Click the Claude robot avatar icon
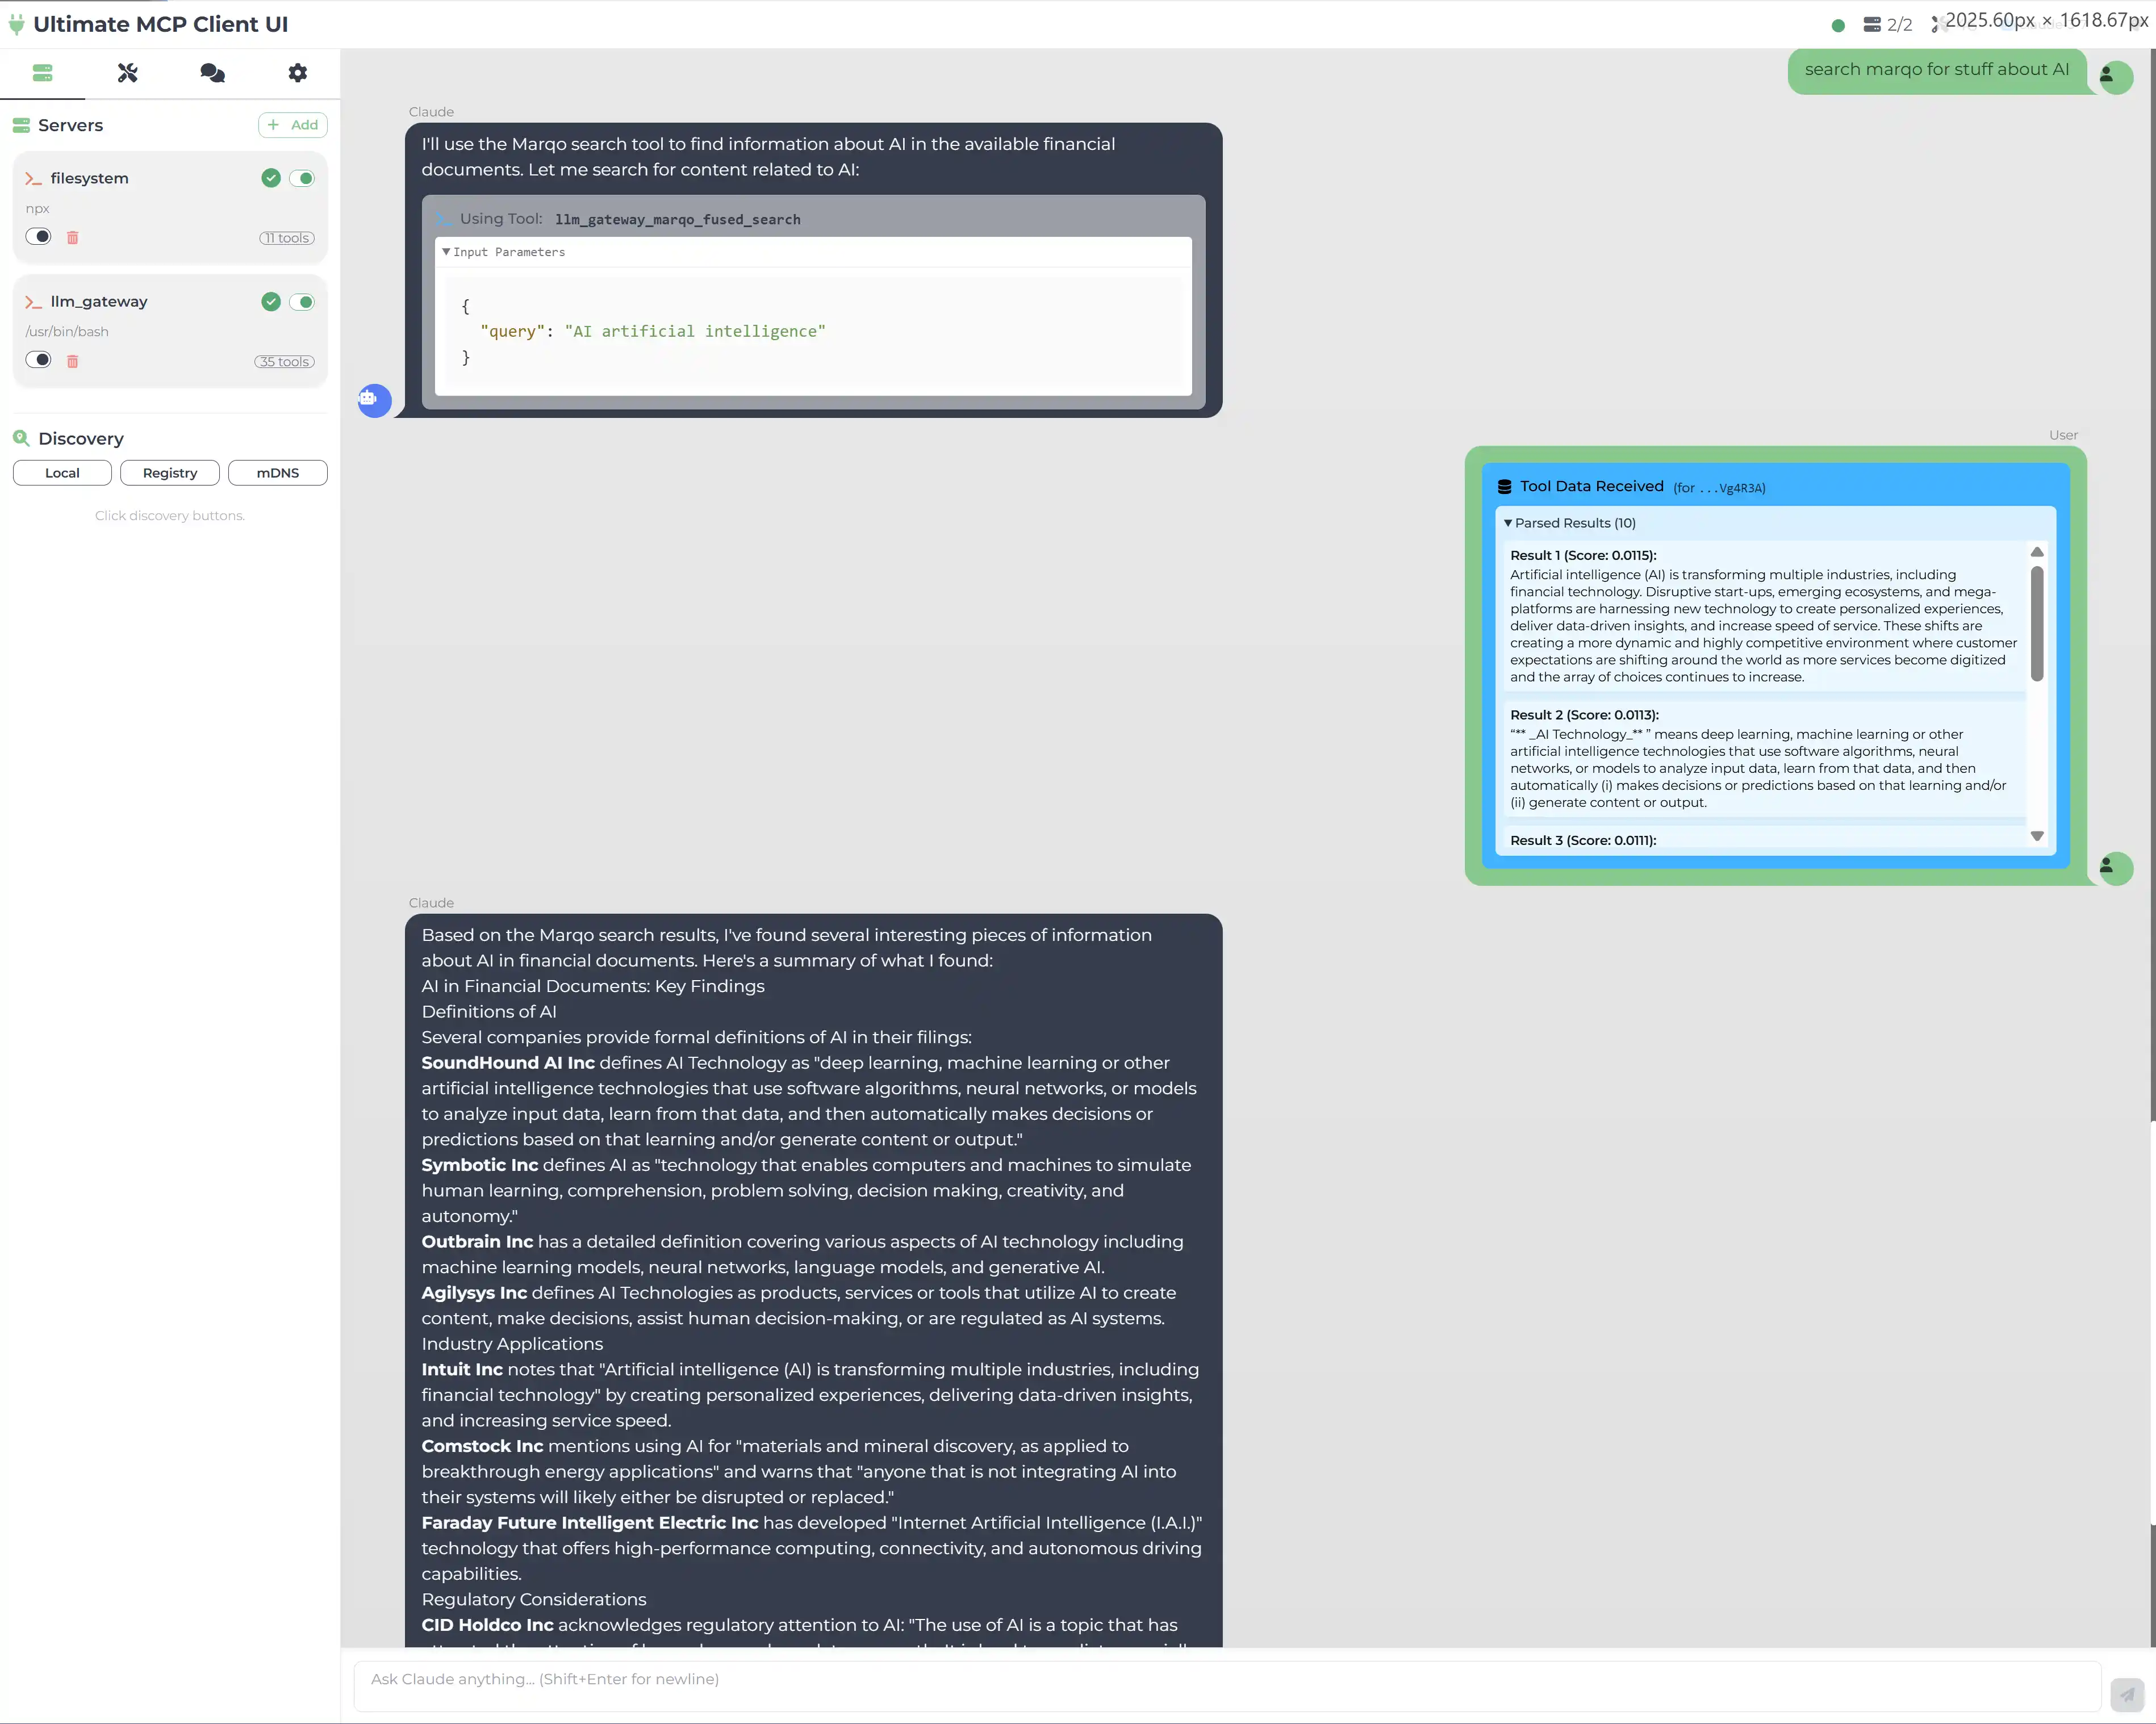 click(374, 400)
